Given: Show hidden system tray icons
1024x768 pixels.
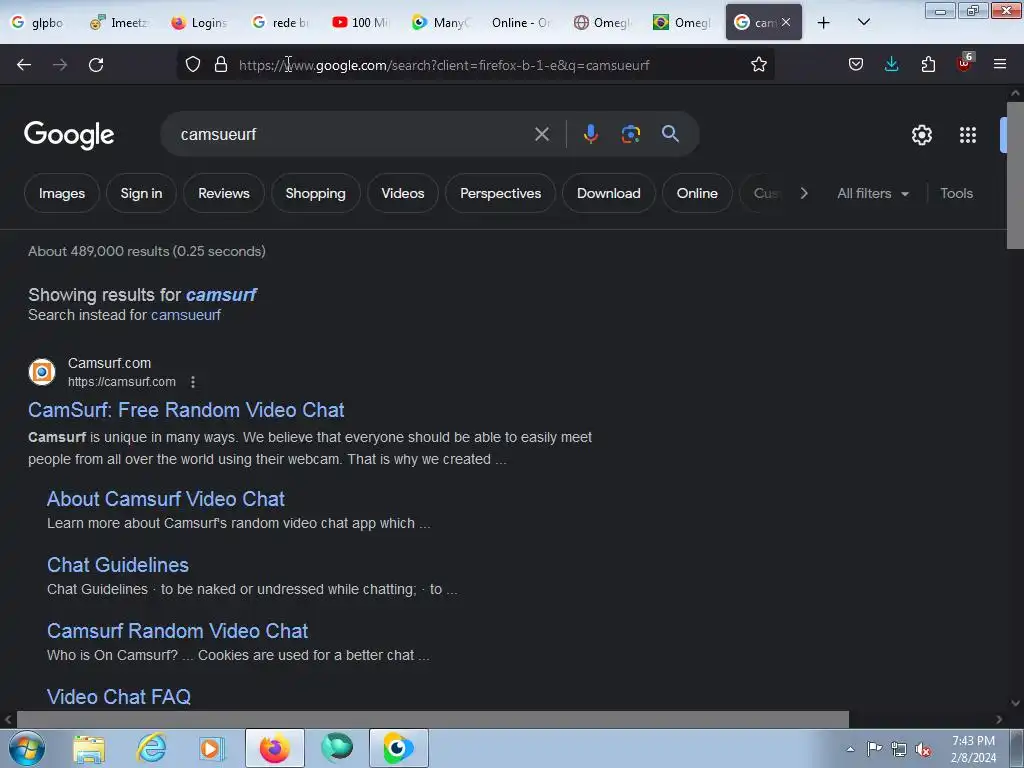Looking at the screenshot, I should click(850, 750).
